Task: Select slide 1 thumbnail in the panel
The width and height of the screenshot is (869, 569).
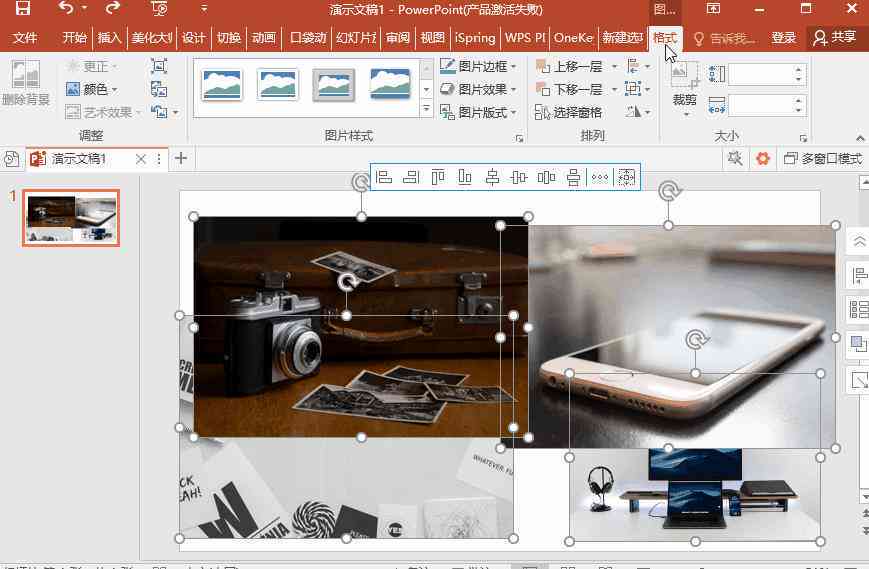Action: click(x=71, y=218)
